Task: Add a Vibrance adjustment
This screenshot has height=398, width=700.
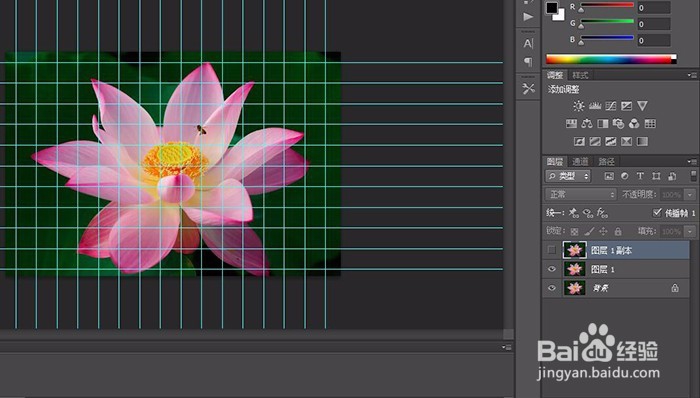Action: (x=642, y=106)
